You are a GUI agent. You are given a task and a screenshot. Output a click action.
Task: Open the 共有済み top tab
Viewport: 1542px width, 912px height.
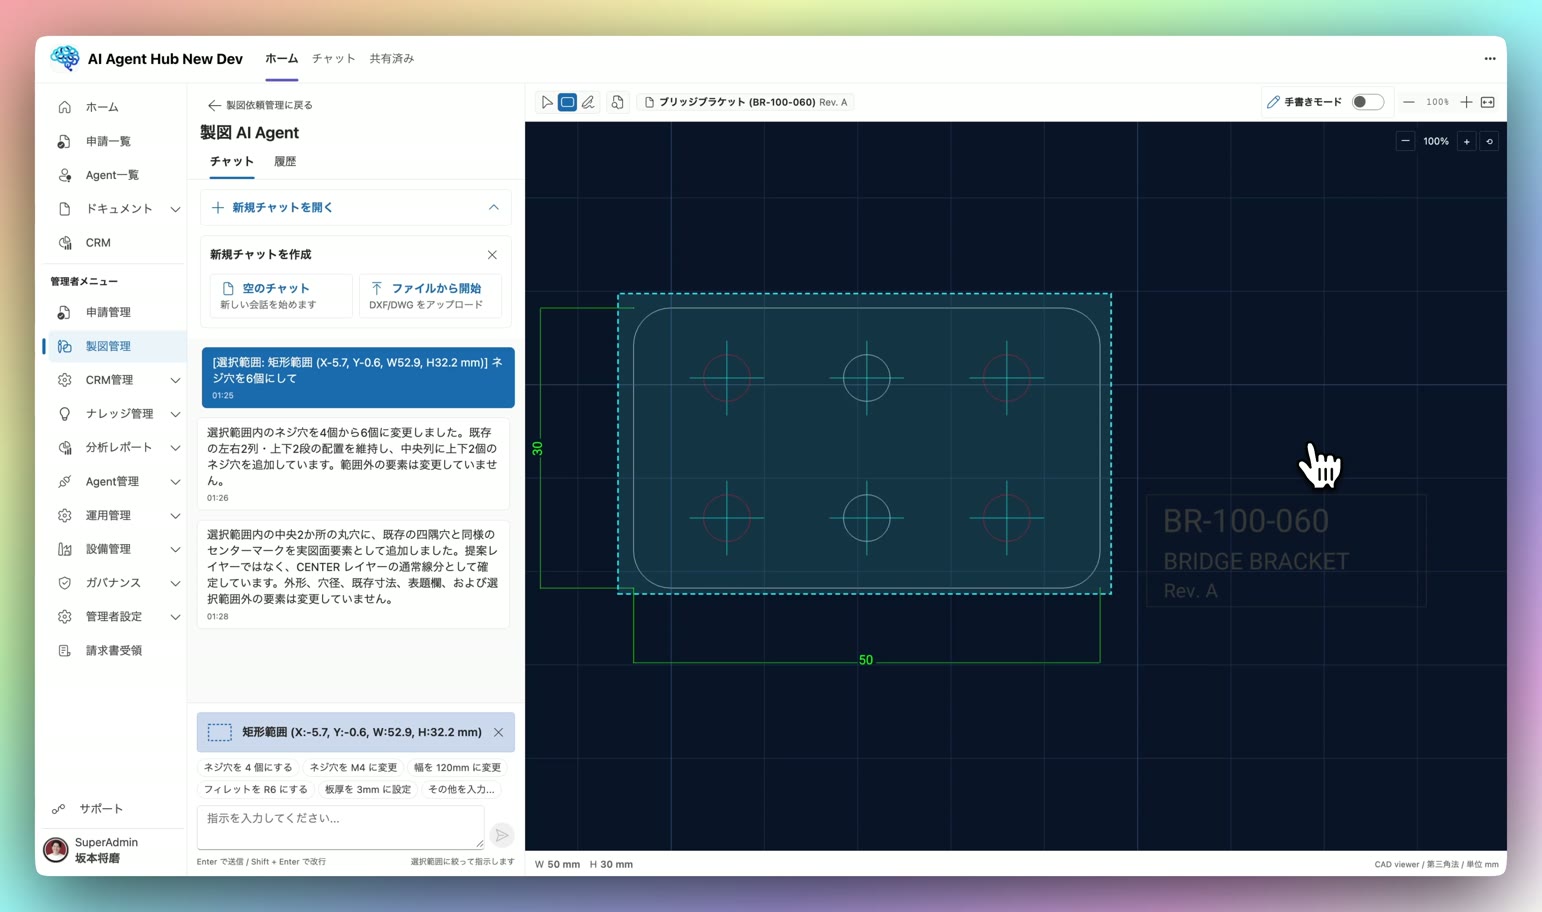[x=392, y=59]
